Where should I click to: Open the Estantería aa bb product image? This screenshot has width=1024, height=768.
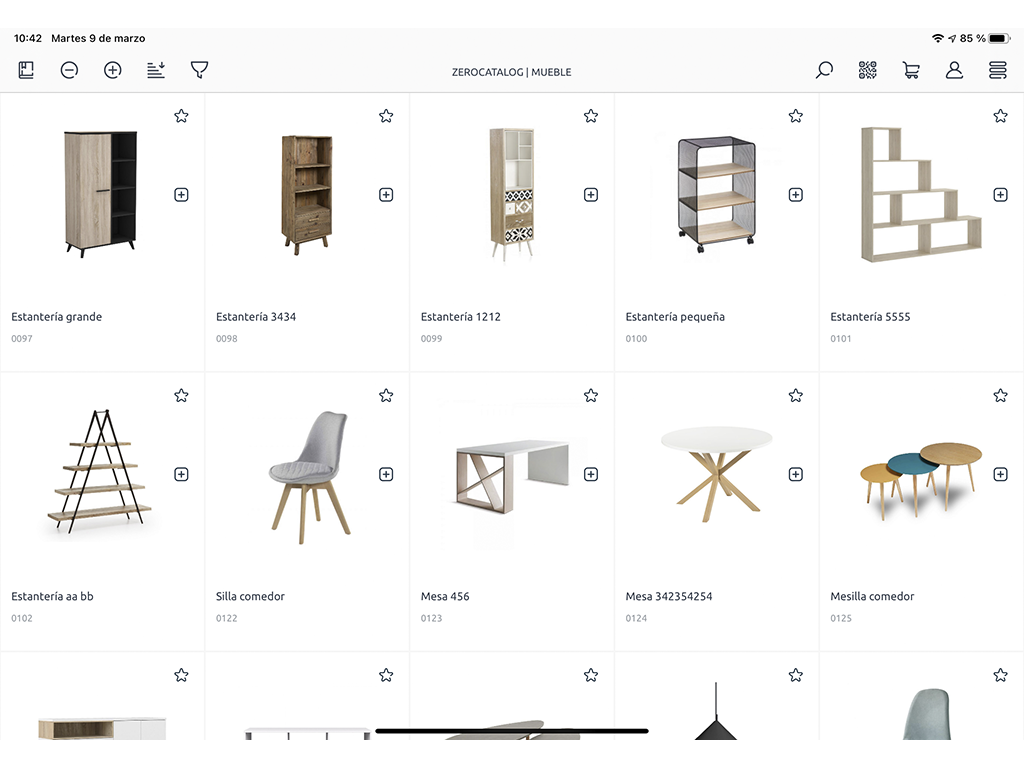coord(99,472)
